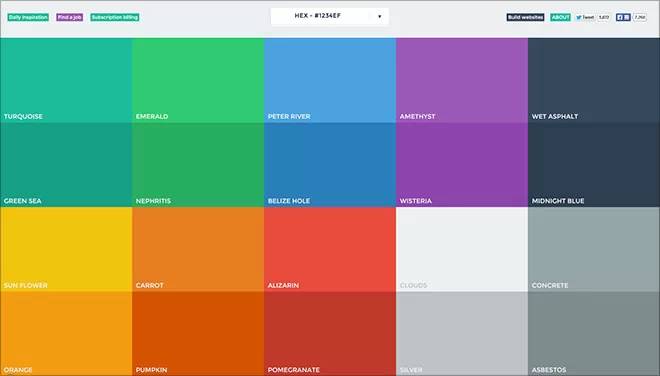Open the Build websites link
660x376 pixels.
pyautogui.click(x=525, y=17)
